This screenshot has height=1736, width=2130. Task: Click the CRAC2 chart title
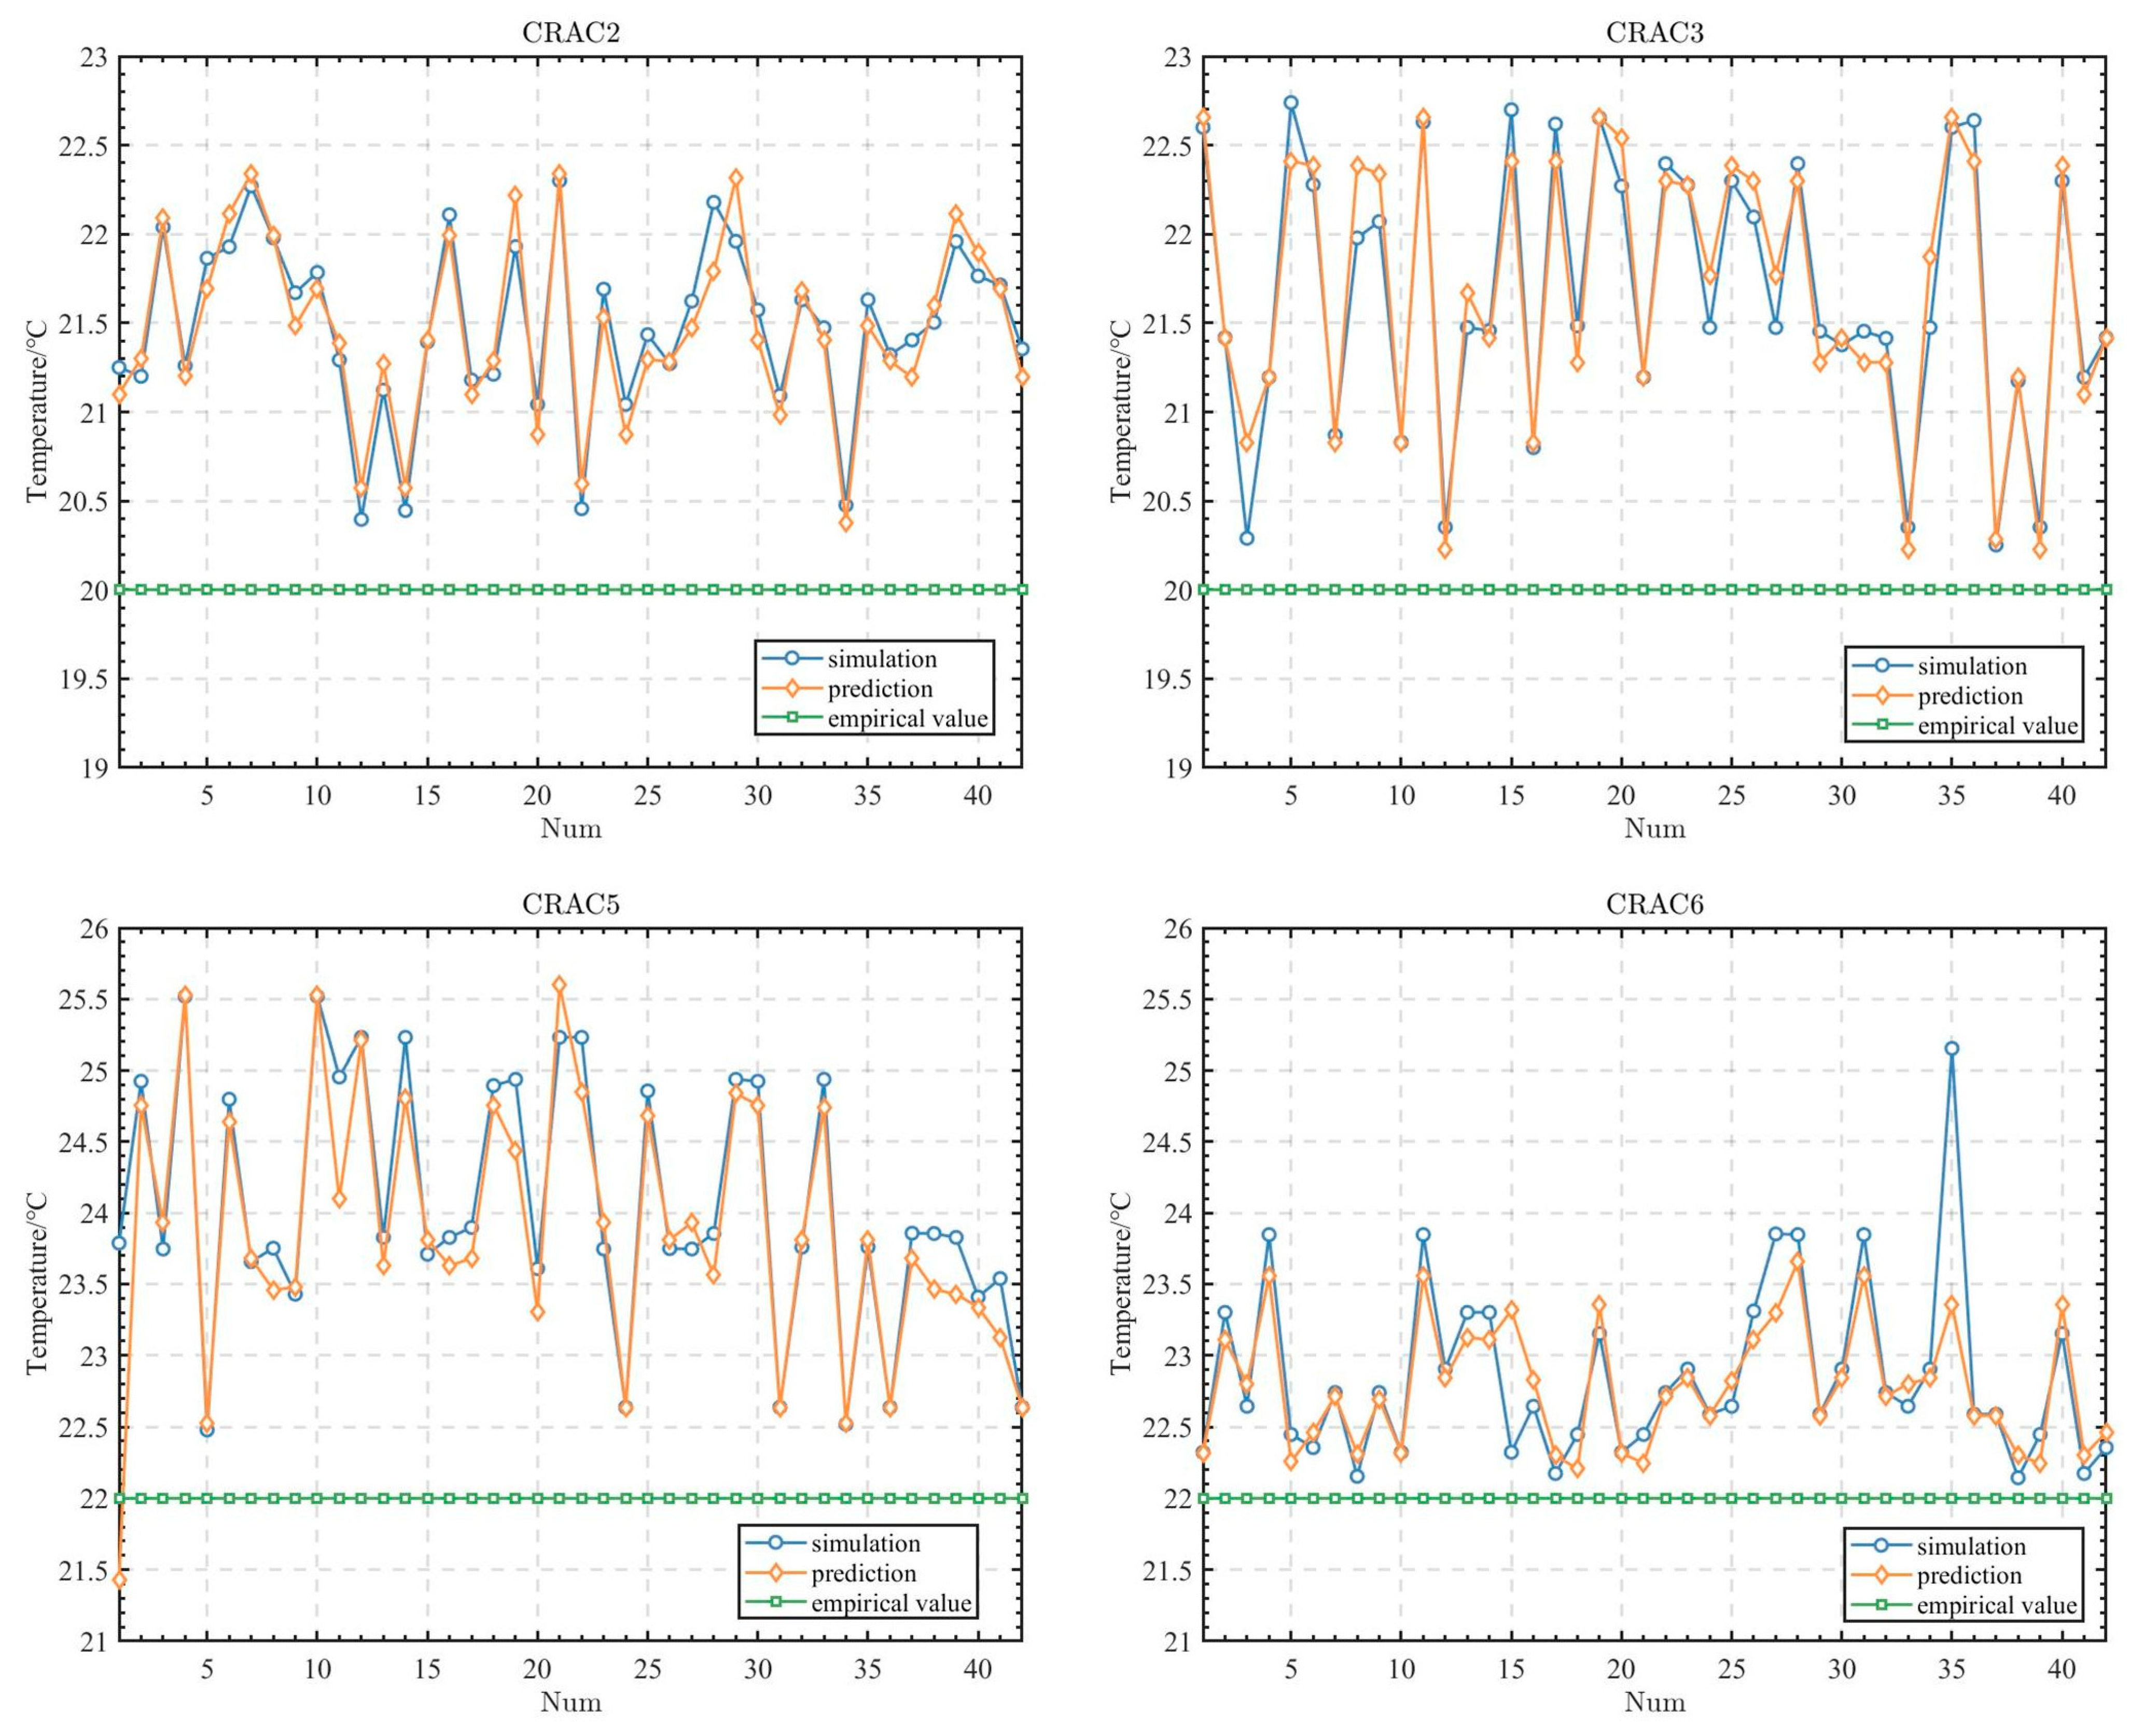click(x=570, y=33)
